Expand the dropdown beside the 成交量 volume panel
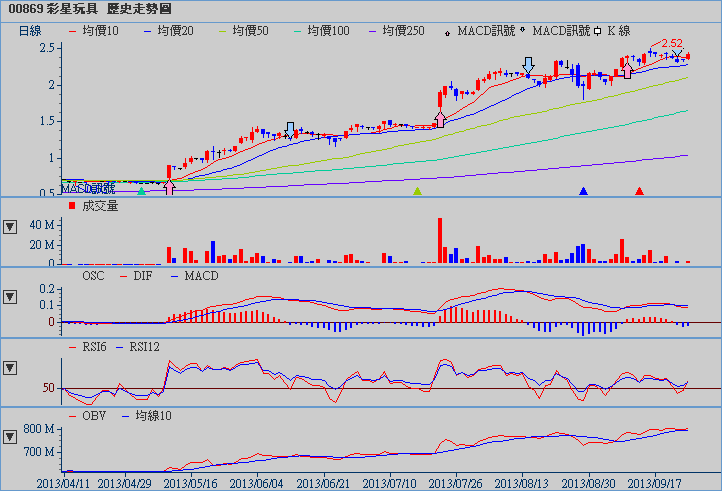This screenshot has width=722, height=491. [11, 226]
